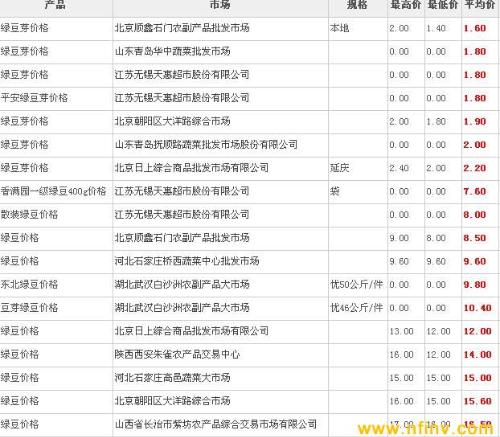Click the 平安绿豆芽价格 product cell

coord(34,98)
